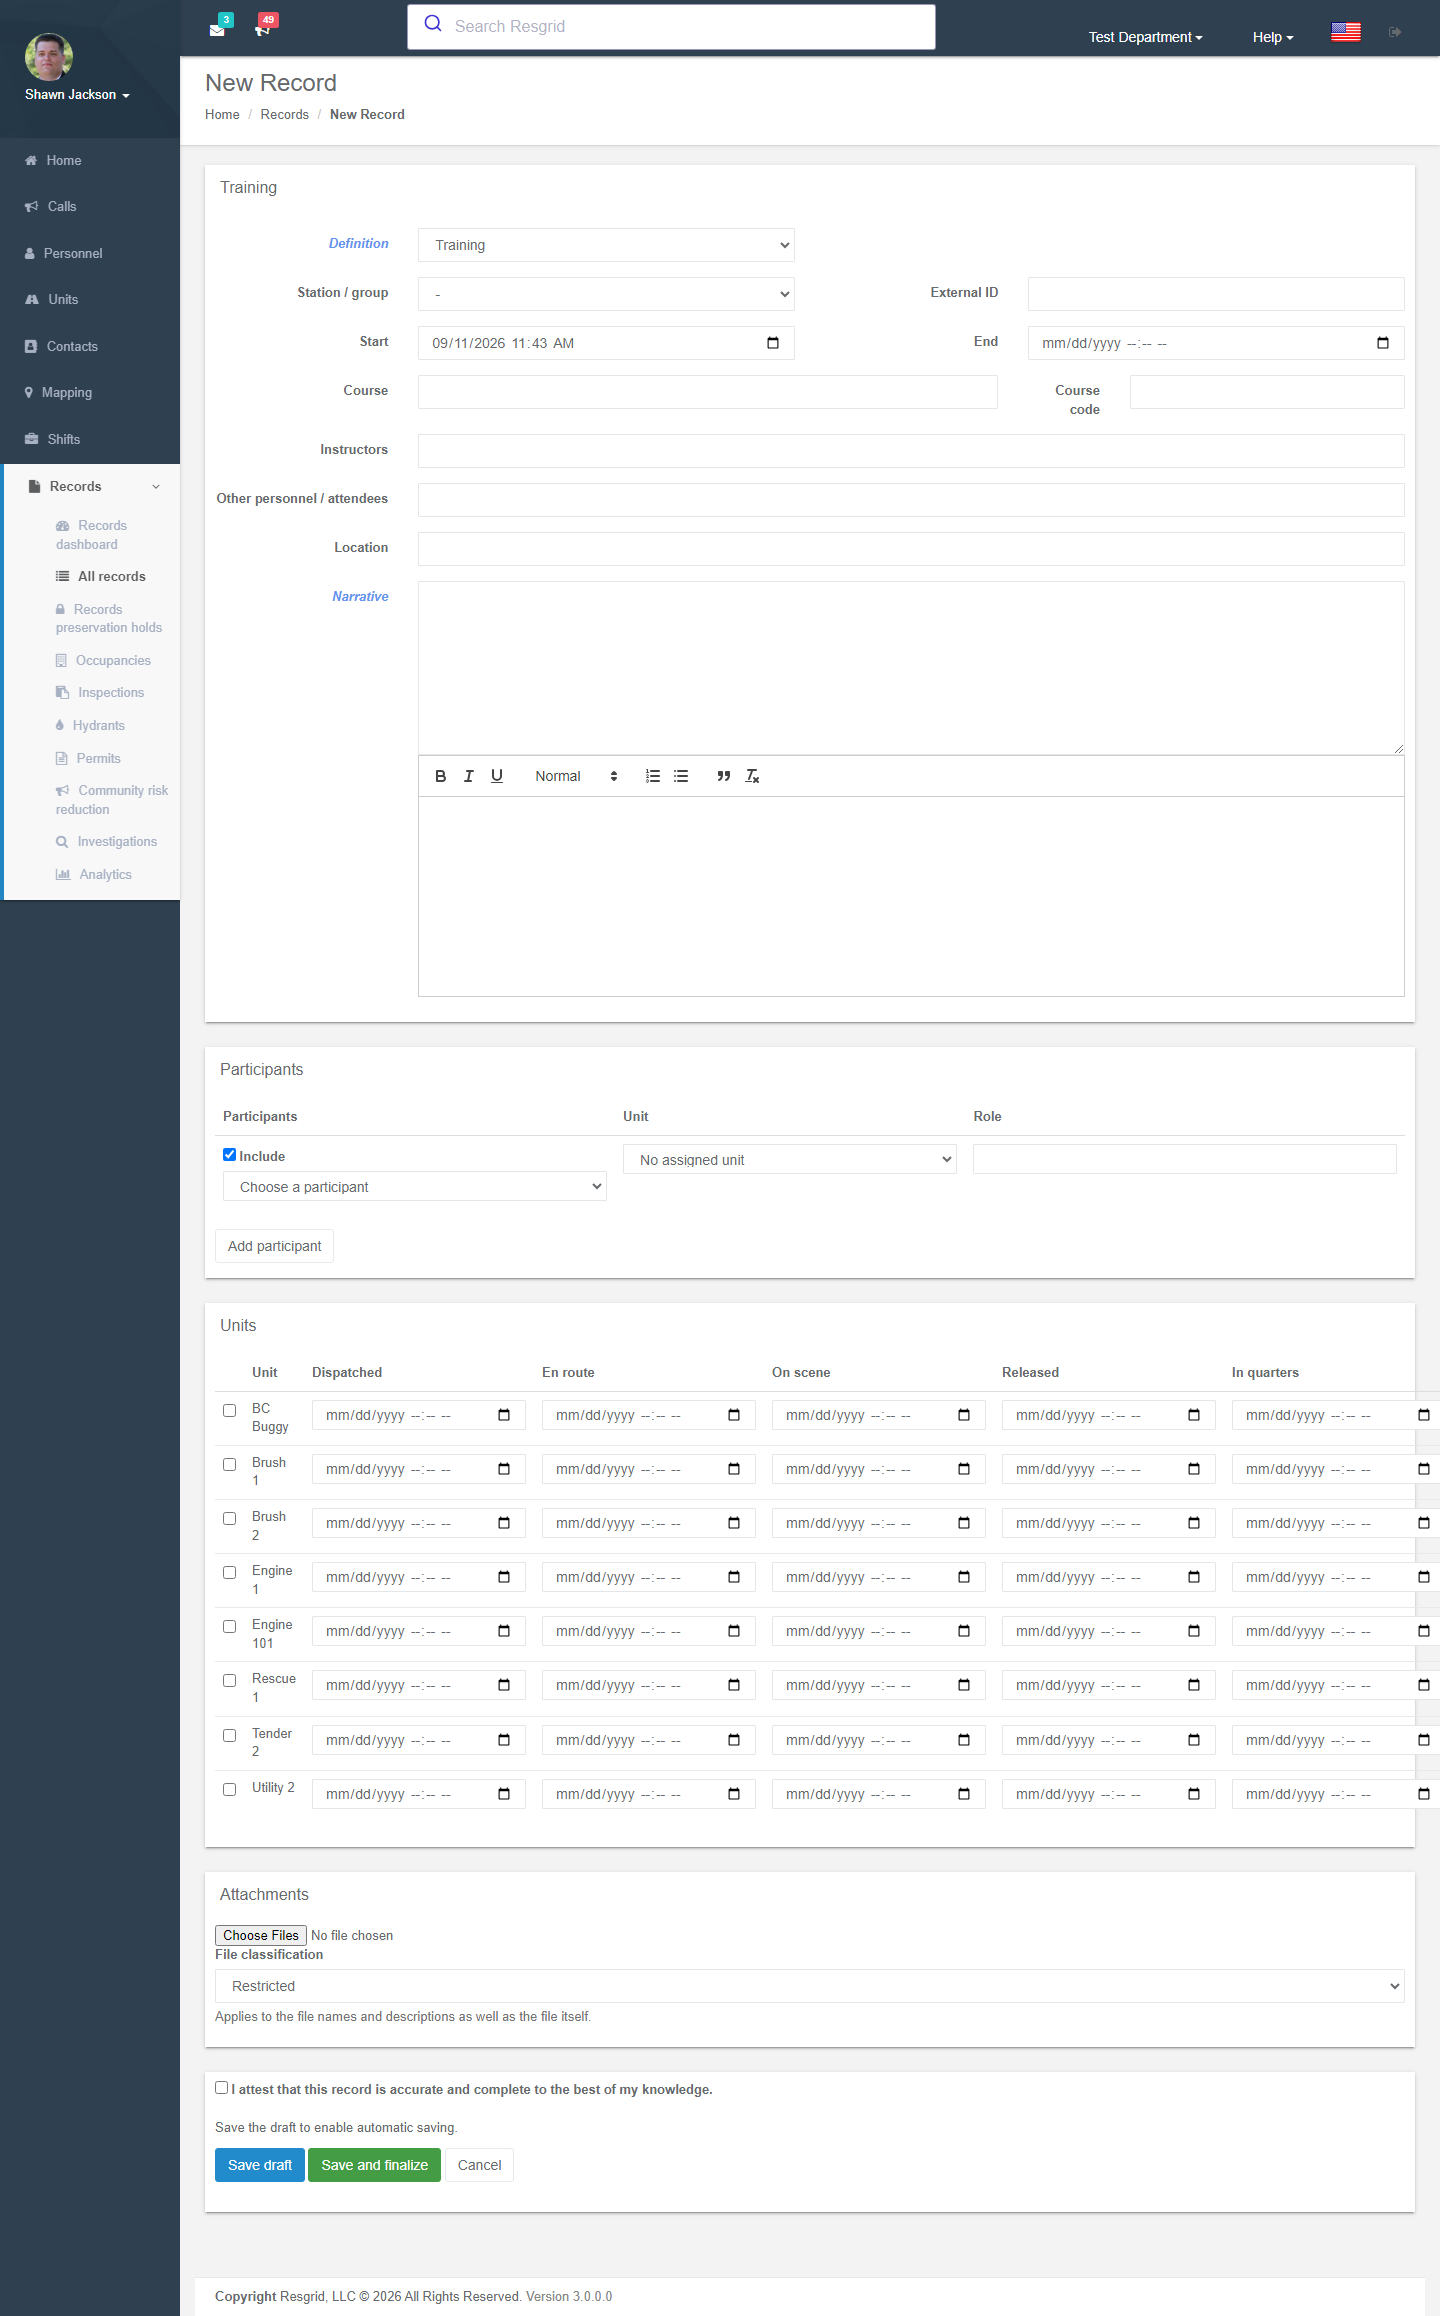Open Permits submenu item
The width and height of the screenshot is (1440, 2316).
click(88, 758)
